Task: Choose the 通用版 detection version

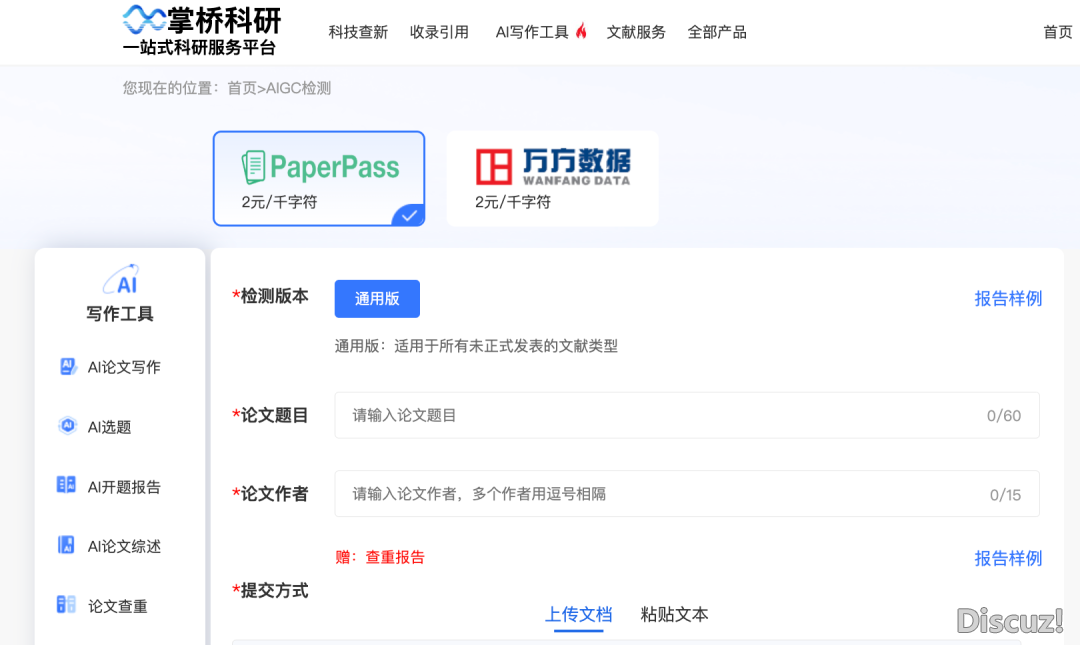Action: point(377,299)
